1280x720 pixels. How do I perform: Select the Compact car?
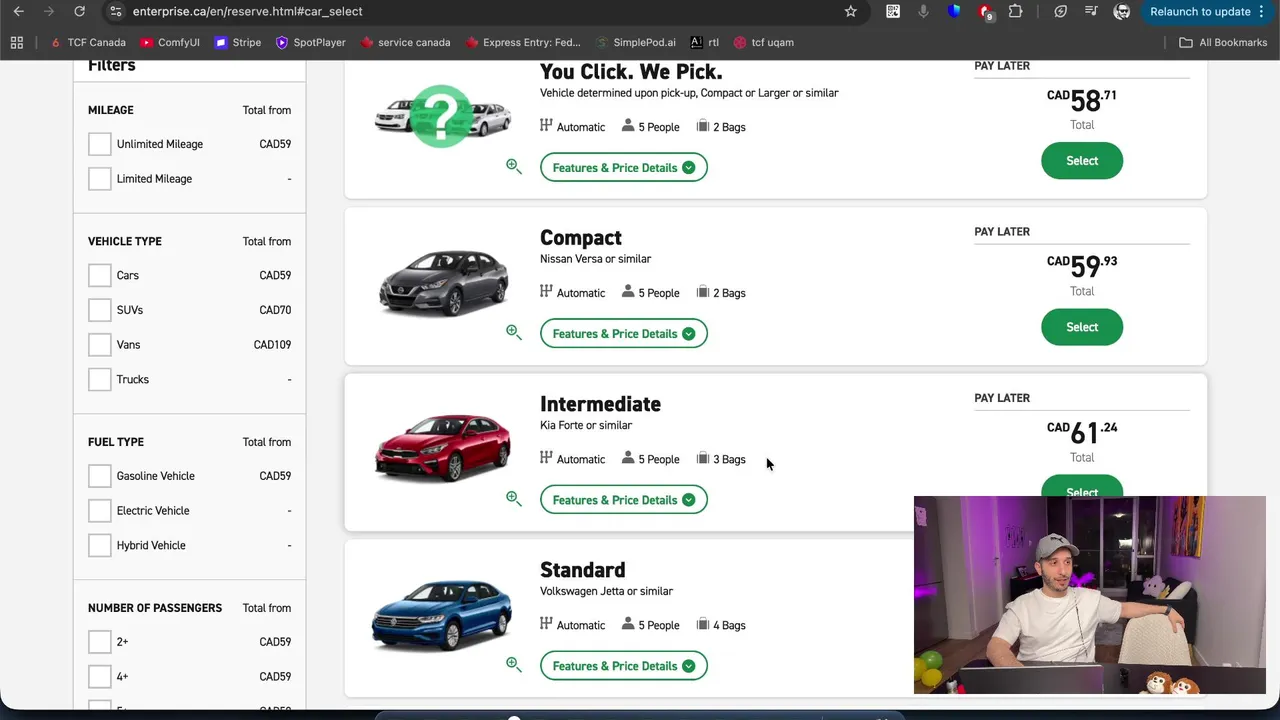(x=1082, y=327)
